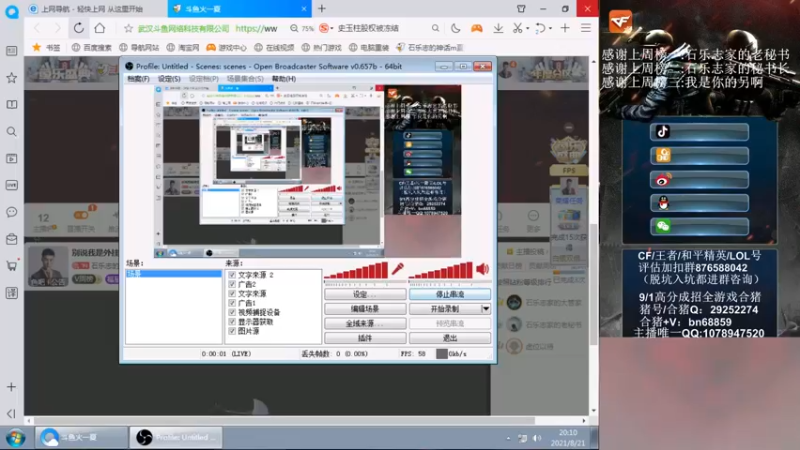Viewport: 800px width, 450px height.
Task: Toggle the 文字来源 source checkbox
Action: 232,294
